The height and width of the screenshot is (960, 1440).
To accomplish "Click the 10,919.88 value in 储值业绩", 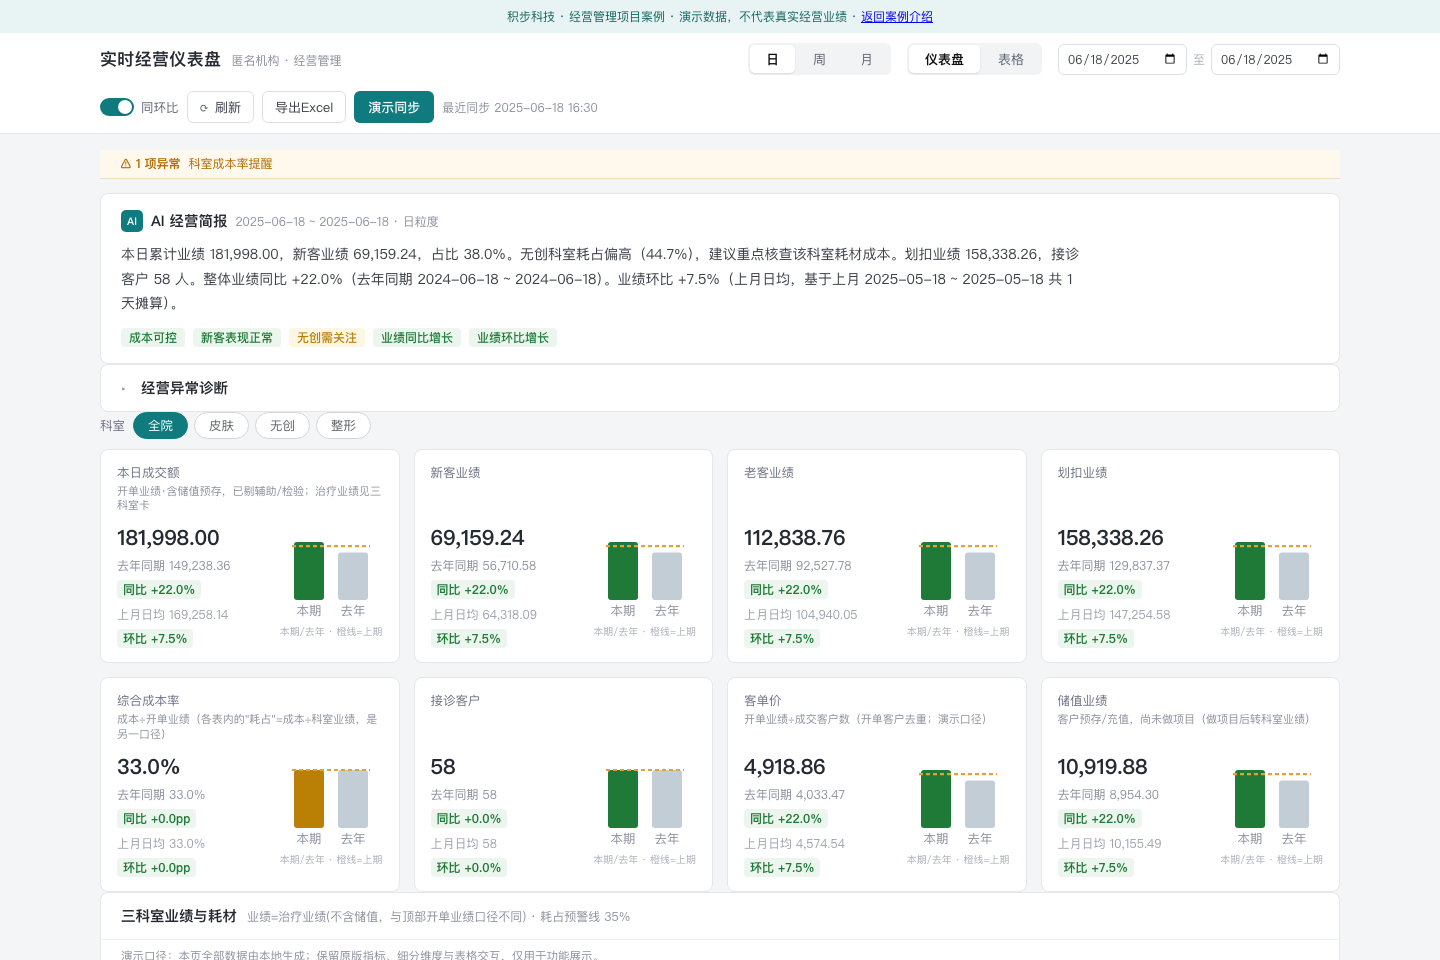I will [1102, 767].
